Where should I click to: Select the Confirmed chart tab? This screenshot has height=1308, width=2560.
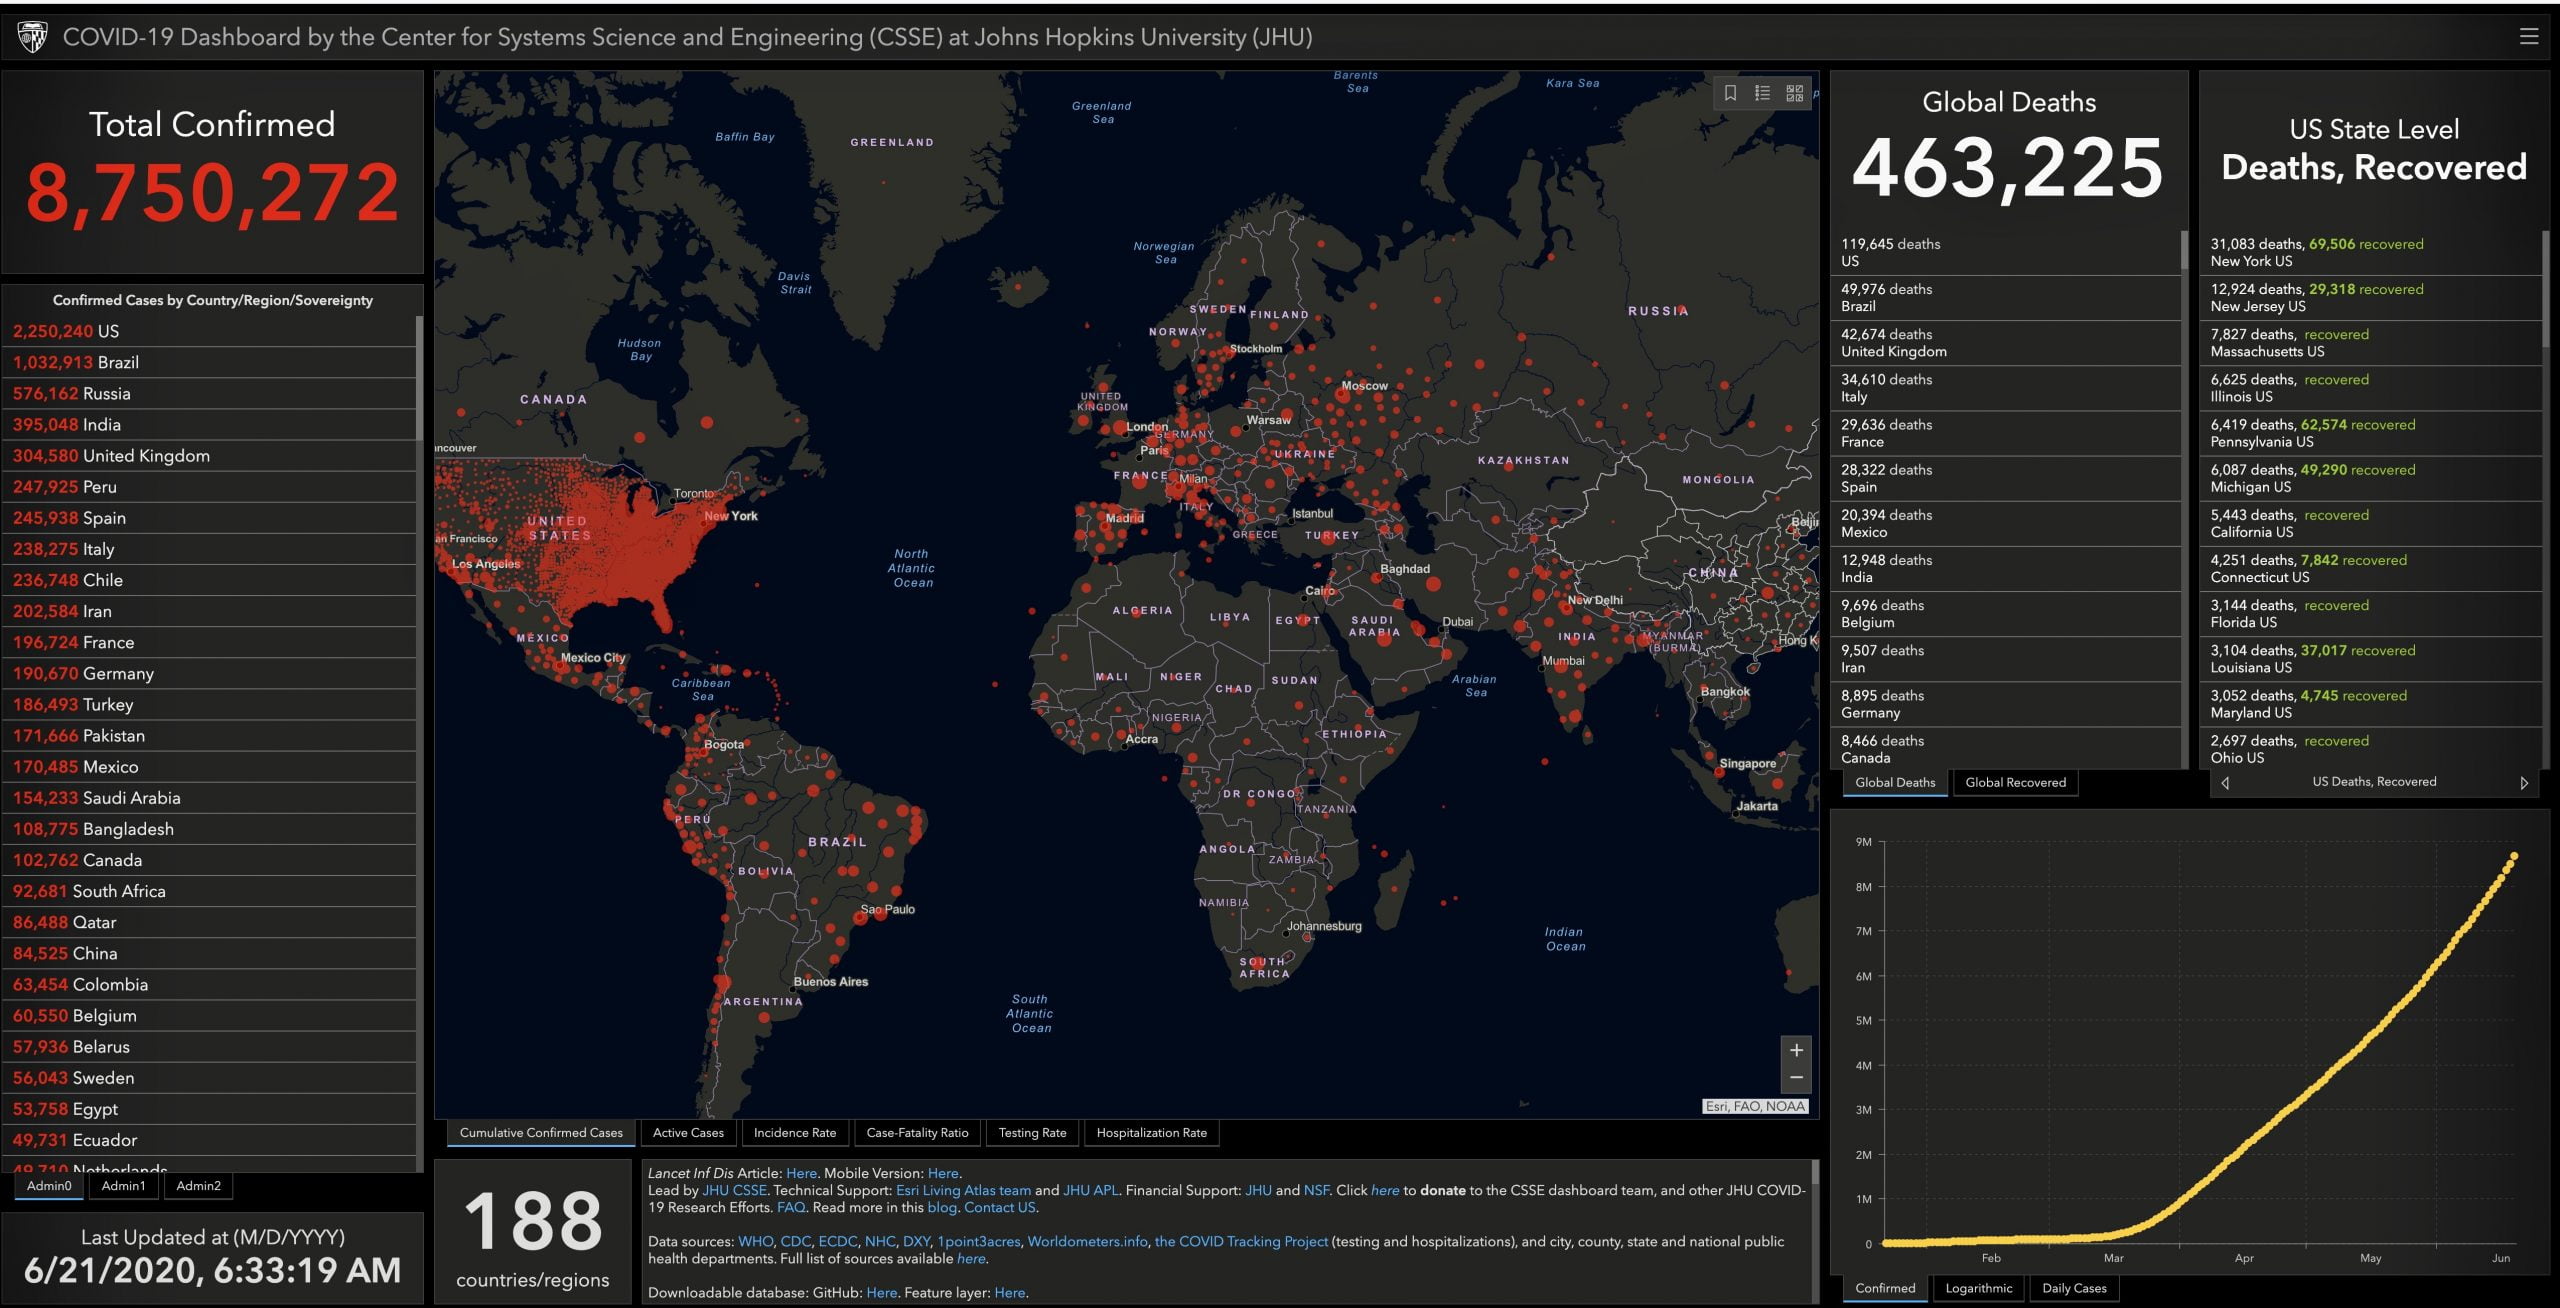1885,1289
